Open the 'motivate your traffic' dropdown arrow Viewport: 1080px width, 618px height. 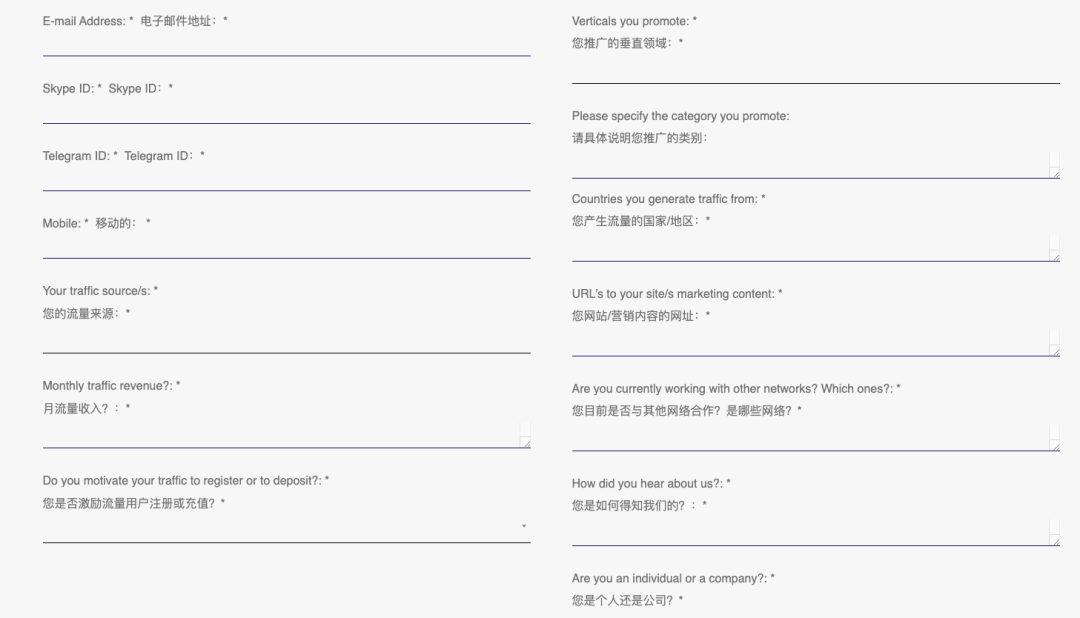click(x=524, y=527)
